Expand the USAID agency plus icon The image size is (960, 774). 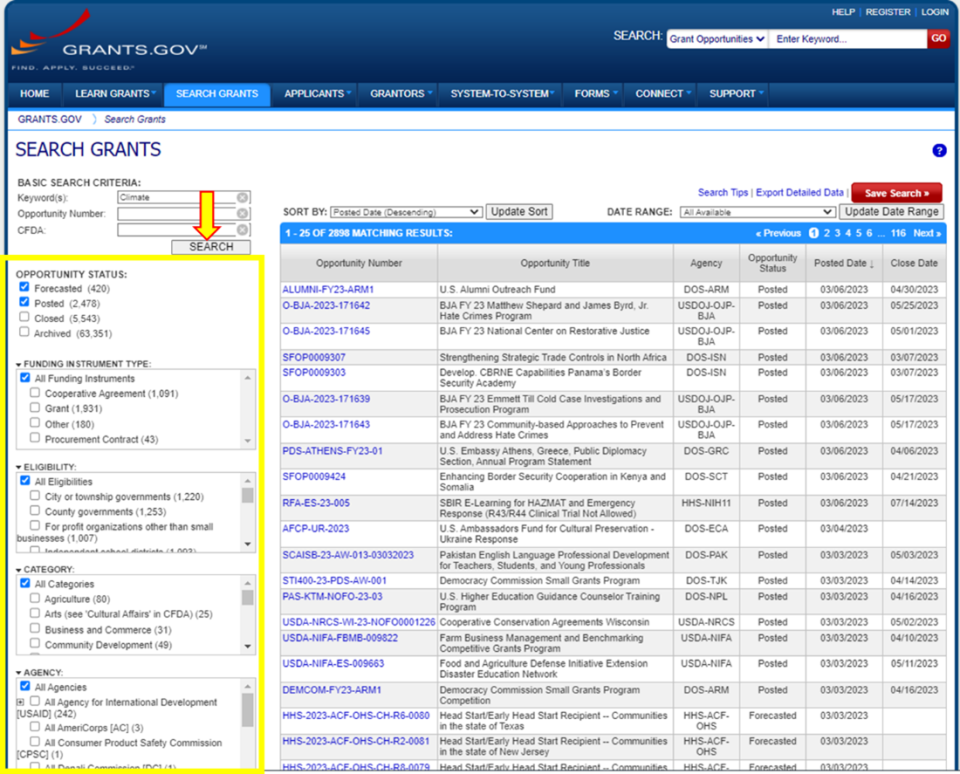[20, 702]
